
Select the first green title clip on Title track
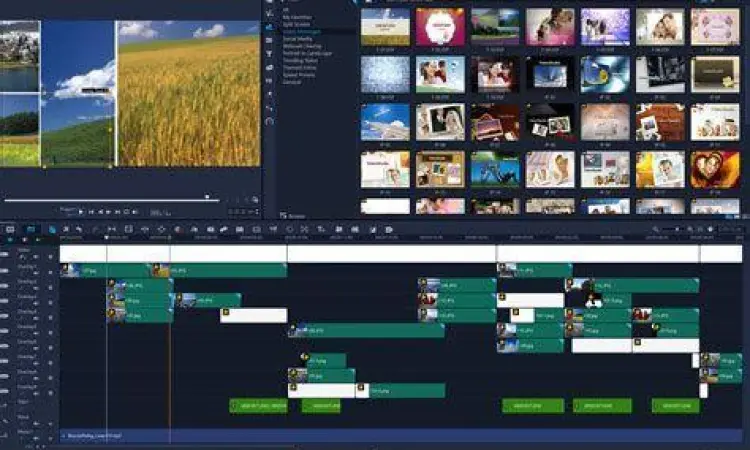pos(258,406)
